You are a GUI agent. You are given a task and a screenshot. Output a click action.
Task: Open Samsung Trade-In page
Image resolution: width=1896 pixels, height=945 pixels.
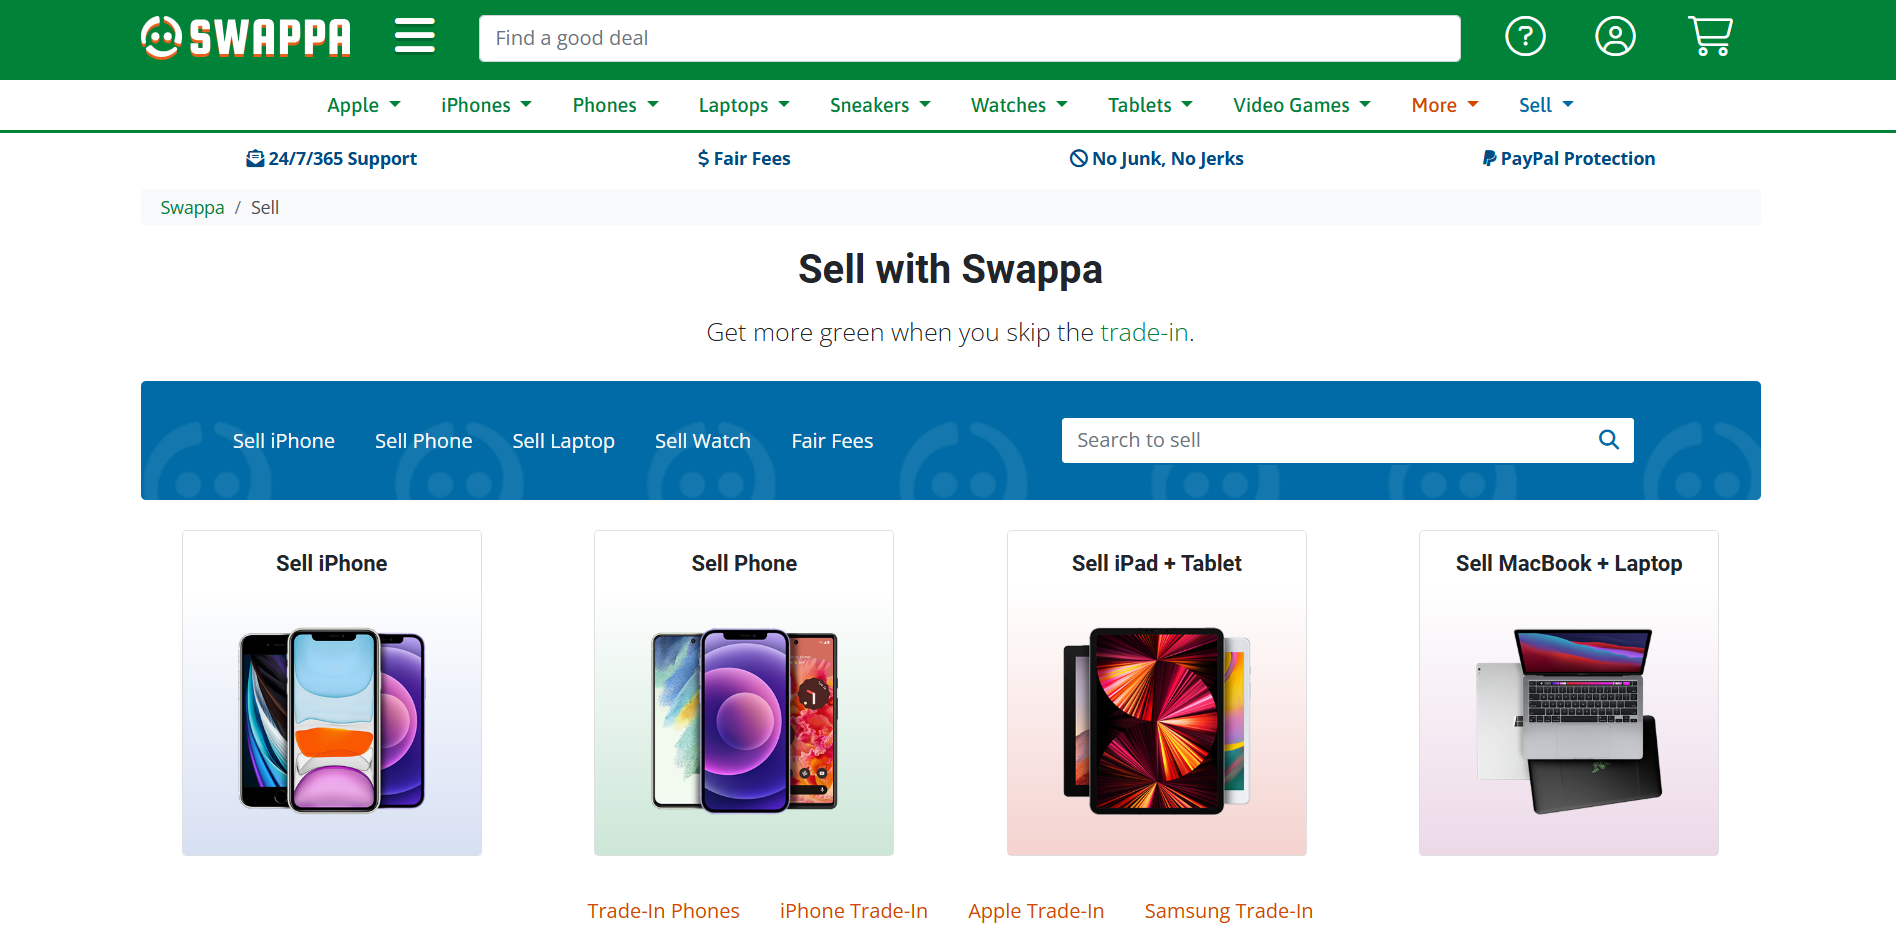click(x=1228, y=911)
